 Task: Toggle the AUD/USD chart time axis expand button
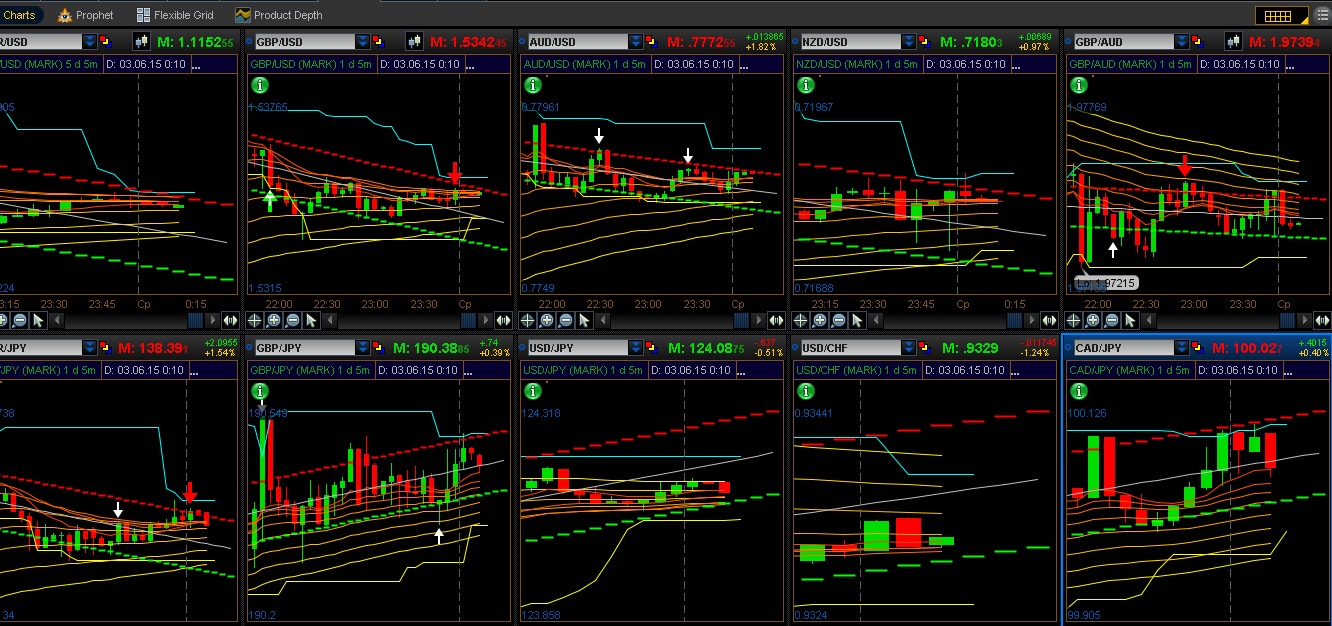pyautogui.click(x=775, y=320)
